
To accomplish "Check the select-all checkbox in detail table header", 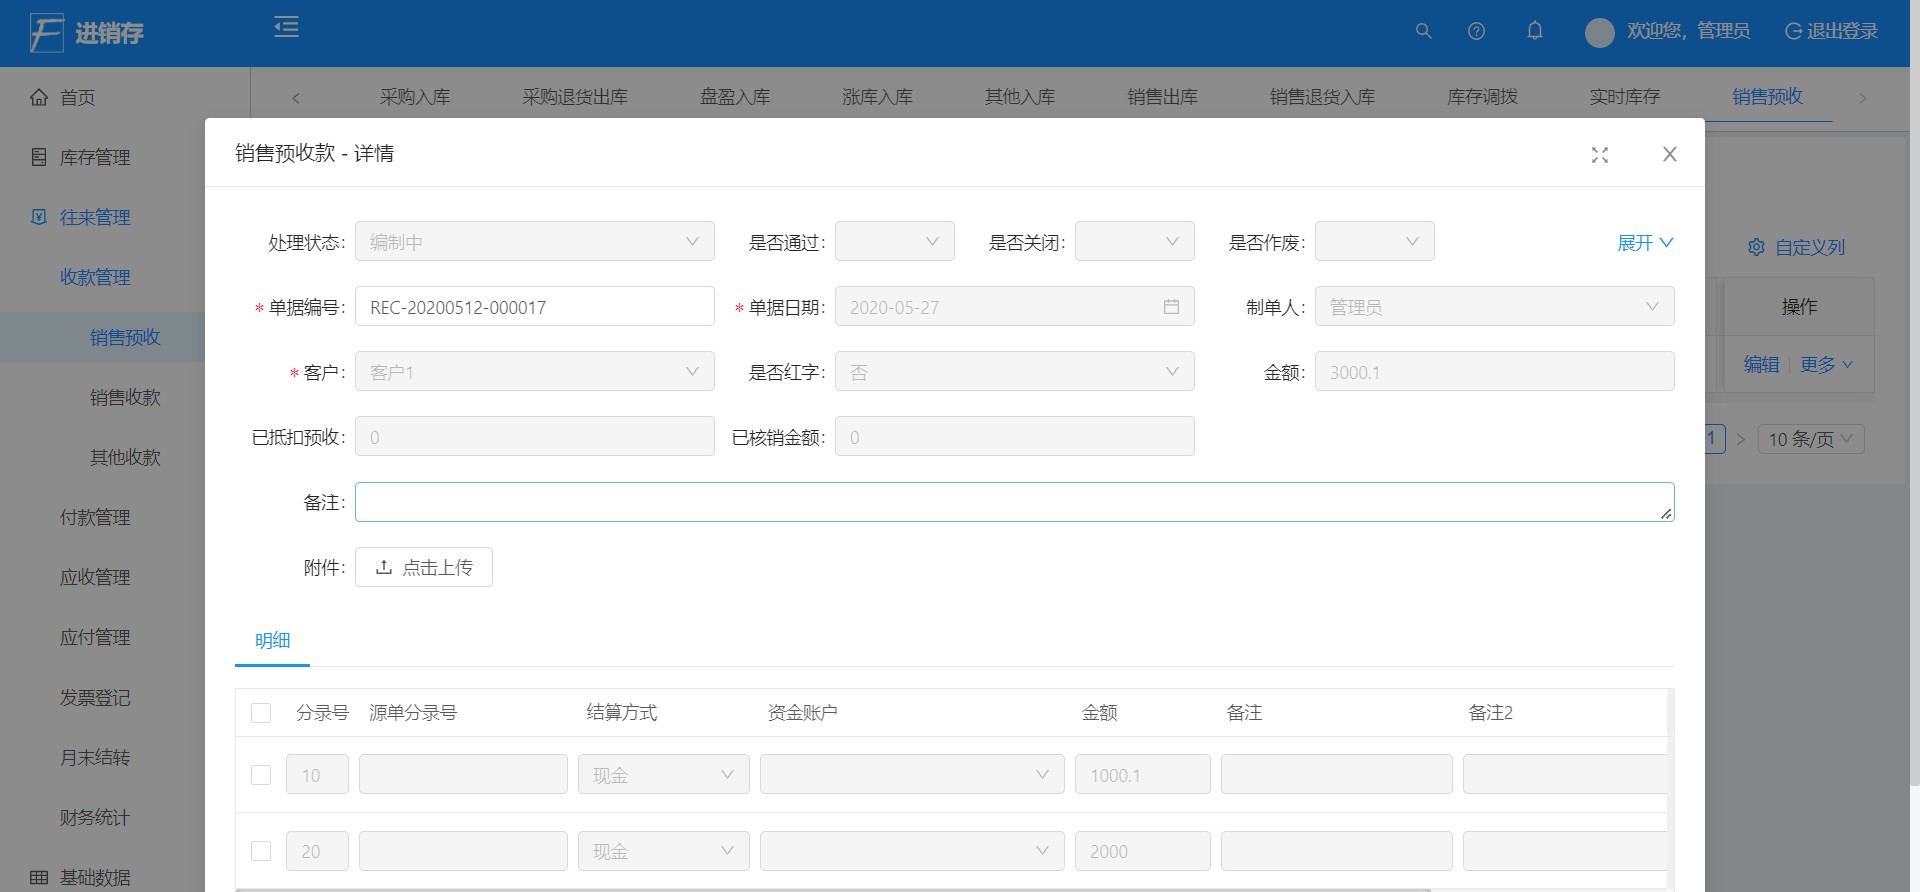I will point(261,713).
